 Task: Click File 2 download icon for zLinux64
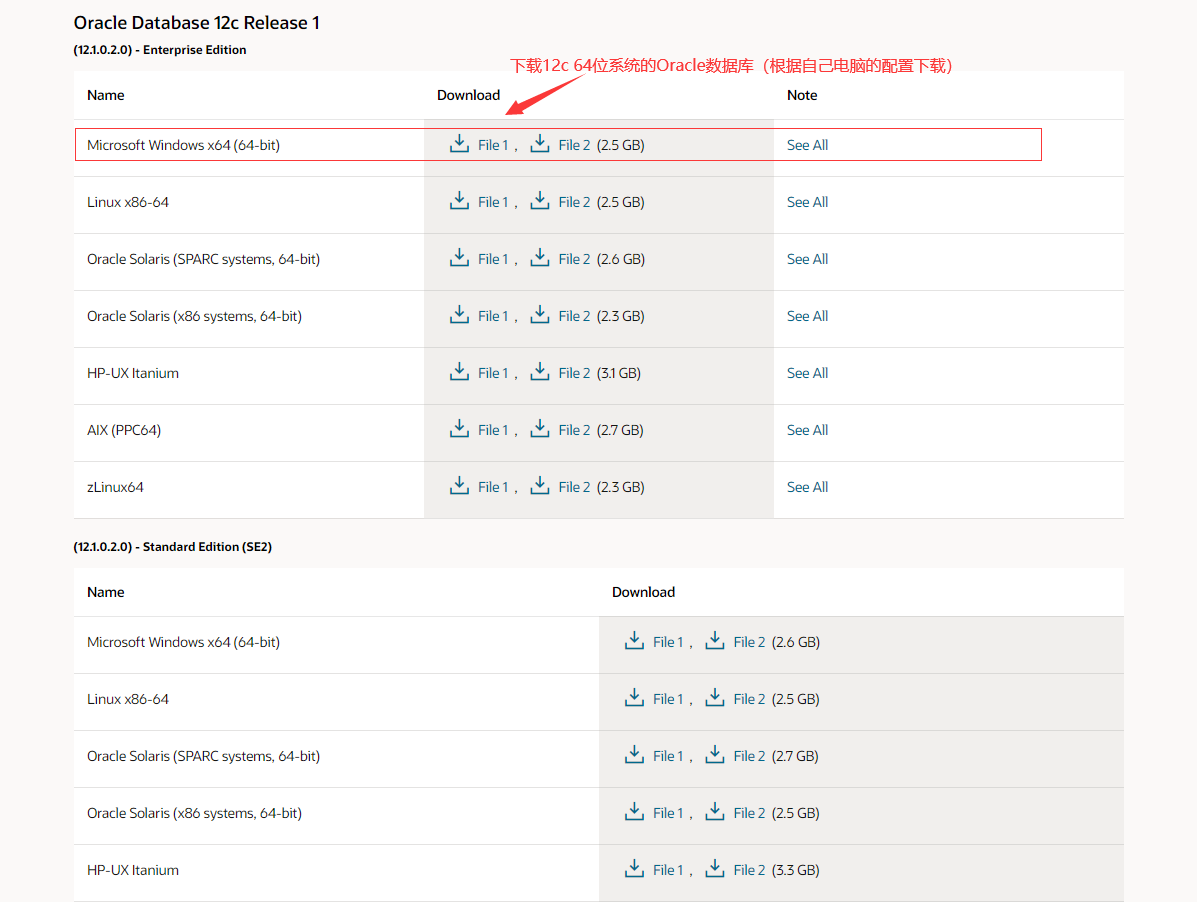tap(540, 485)
